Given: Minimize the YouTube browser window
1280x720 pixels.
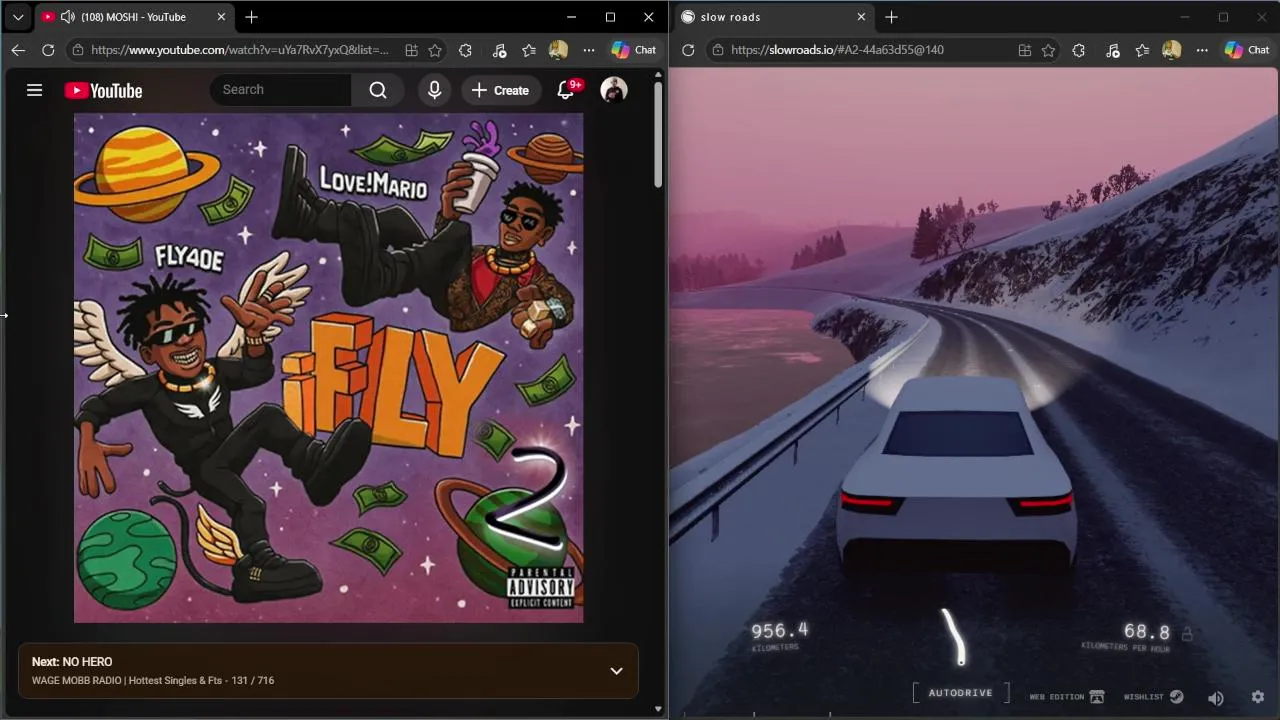Looking at the screenshot, I should click(x=571, y=17).
